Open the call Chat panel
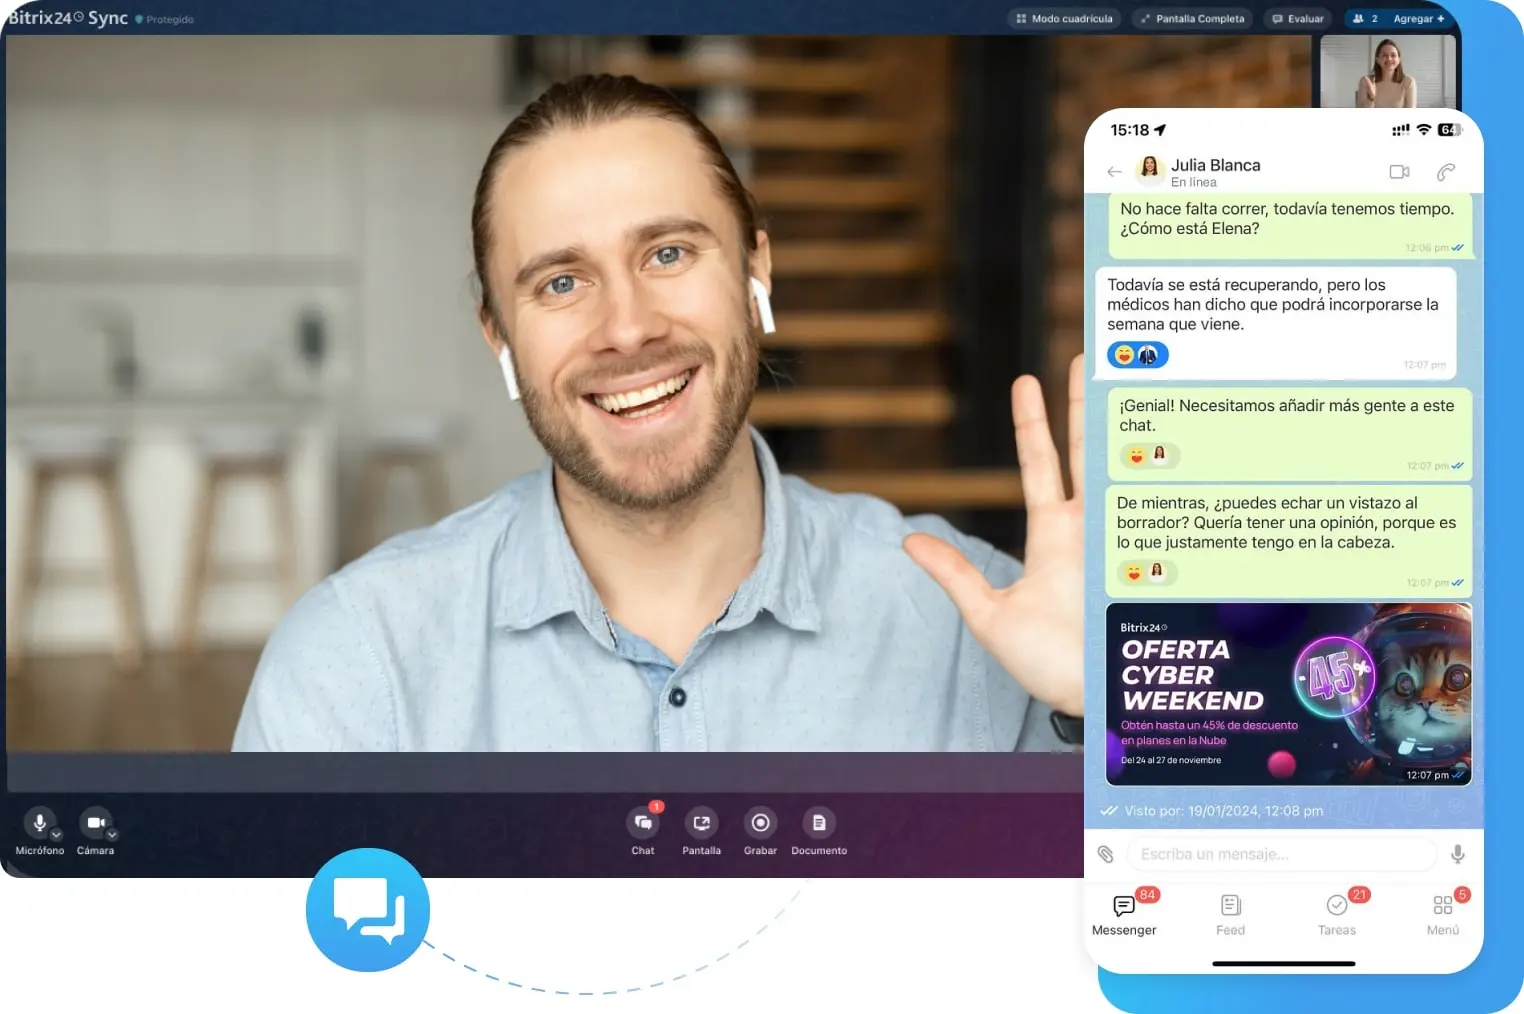This screenshot has height=1014, width=1524. [643, 823]
